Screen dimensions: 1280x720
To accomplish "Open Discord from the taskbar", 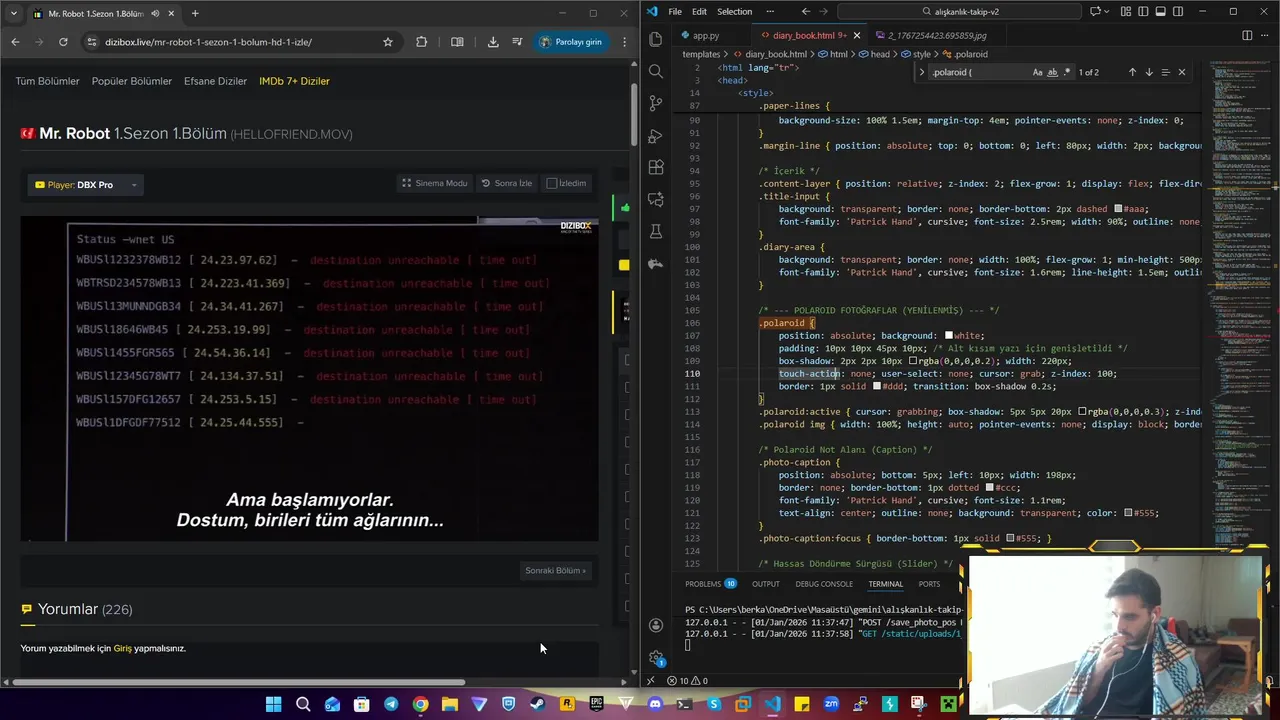I will coord(655,704).
